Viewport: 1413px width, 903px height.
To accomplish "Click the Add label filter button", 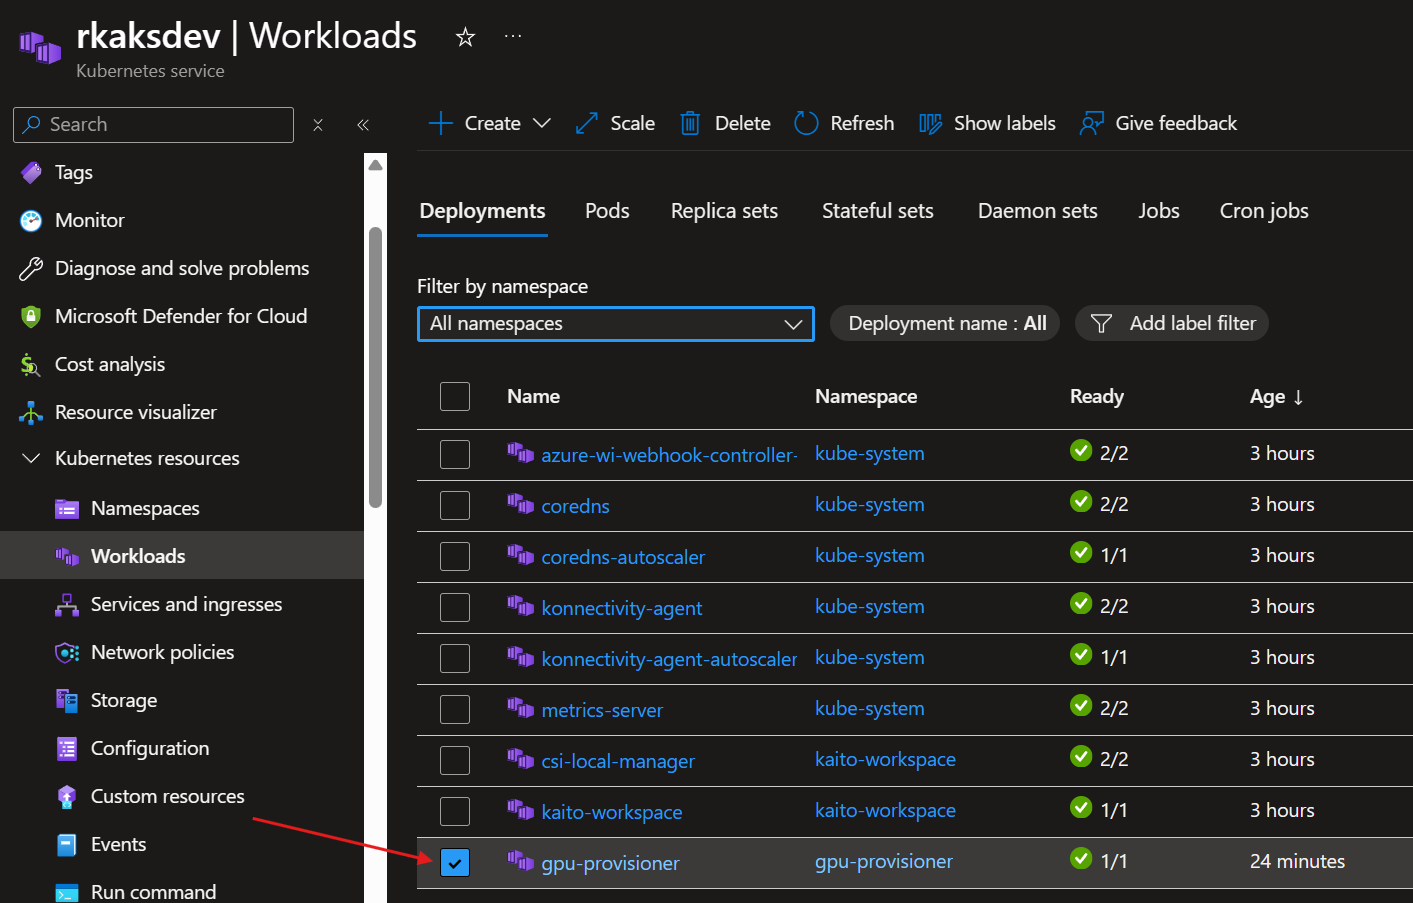I will click(x=1172, y=323).
